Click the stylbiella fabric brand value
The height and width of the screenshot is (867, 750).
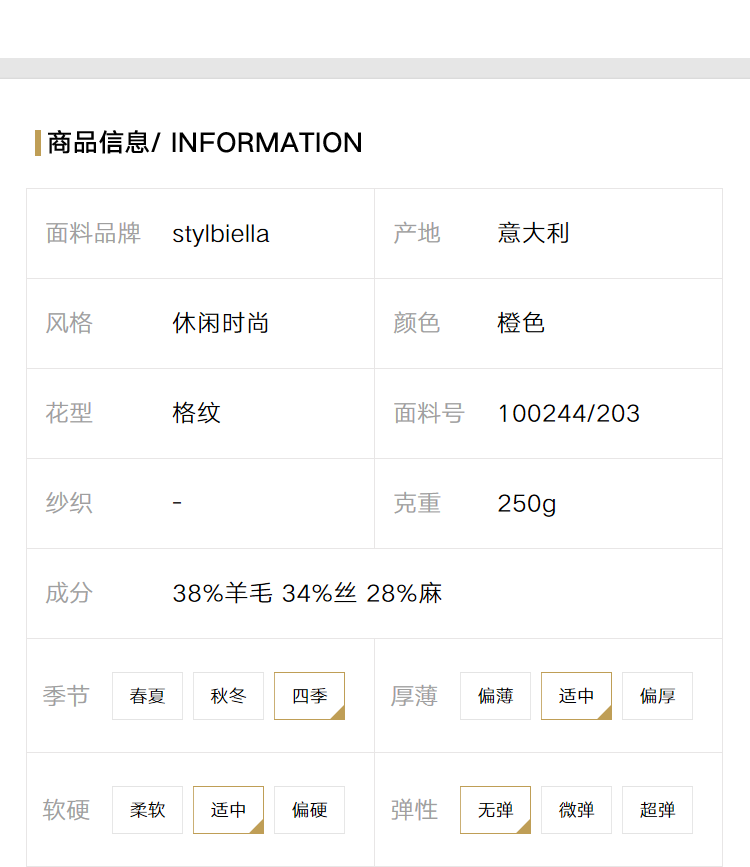click(x=221, y=234)
